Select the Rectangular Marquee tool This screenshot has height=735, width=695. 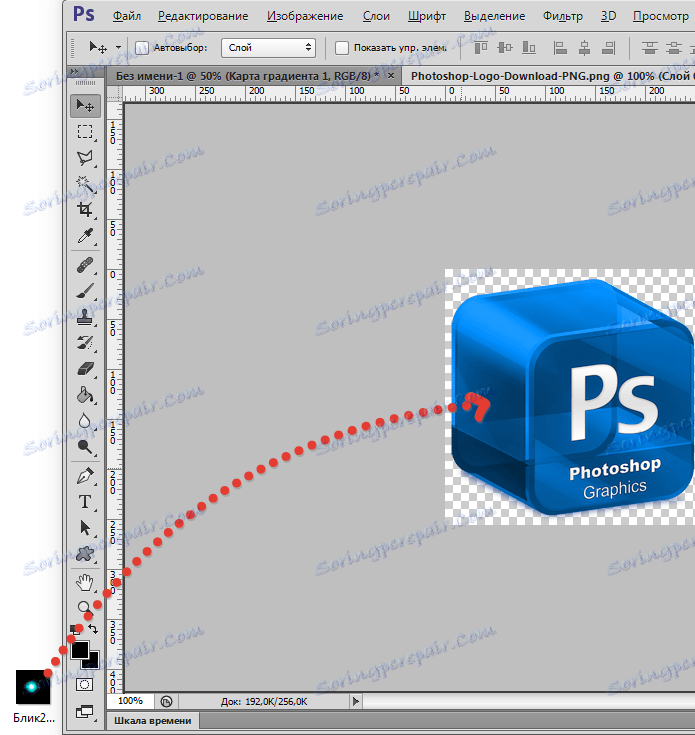coord(85,132)
